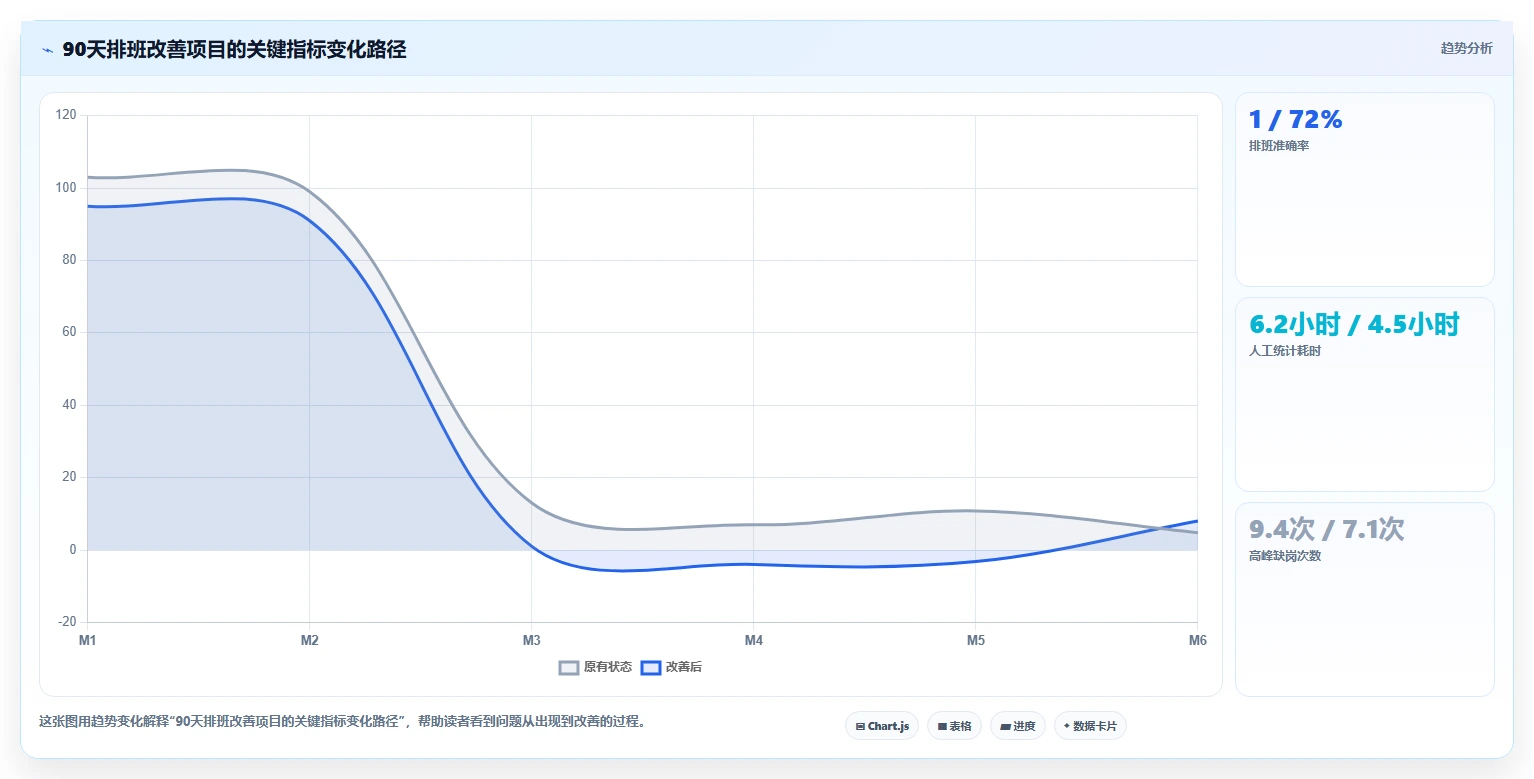Click the M6 axis label

coord(1197,640)
